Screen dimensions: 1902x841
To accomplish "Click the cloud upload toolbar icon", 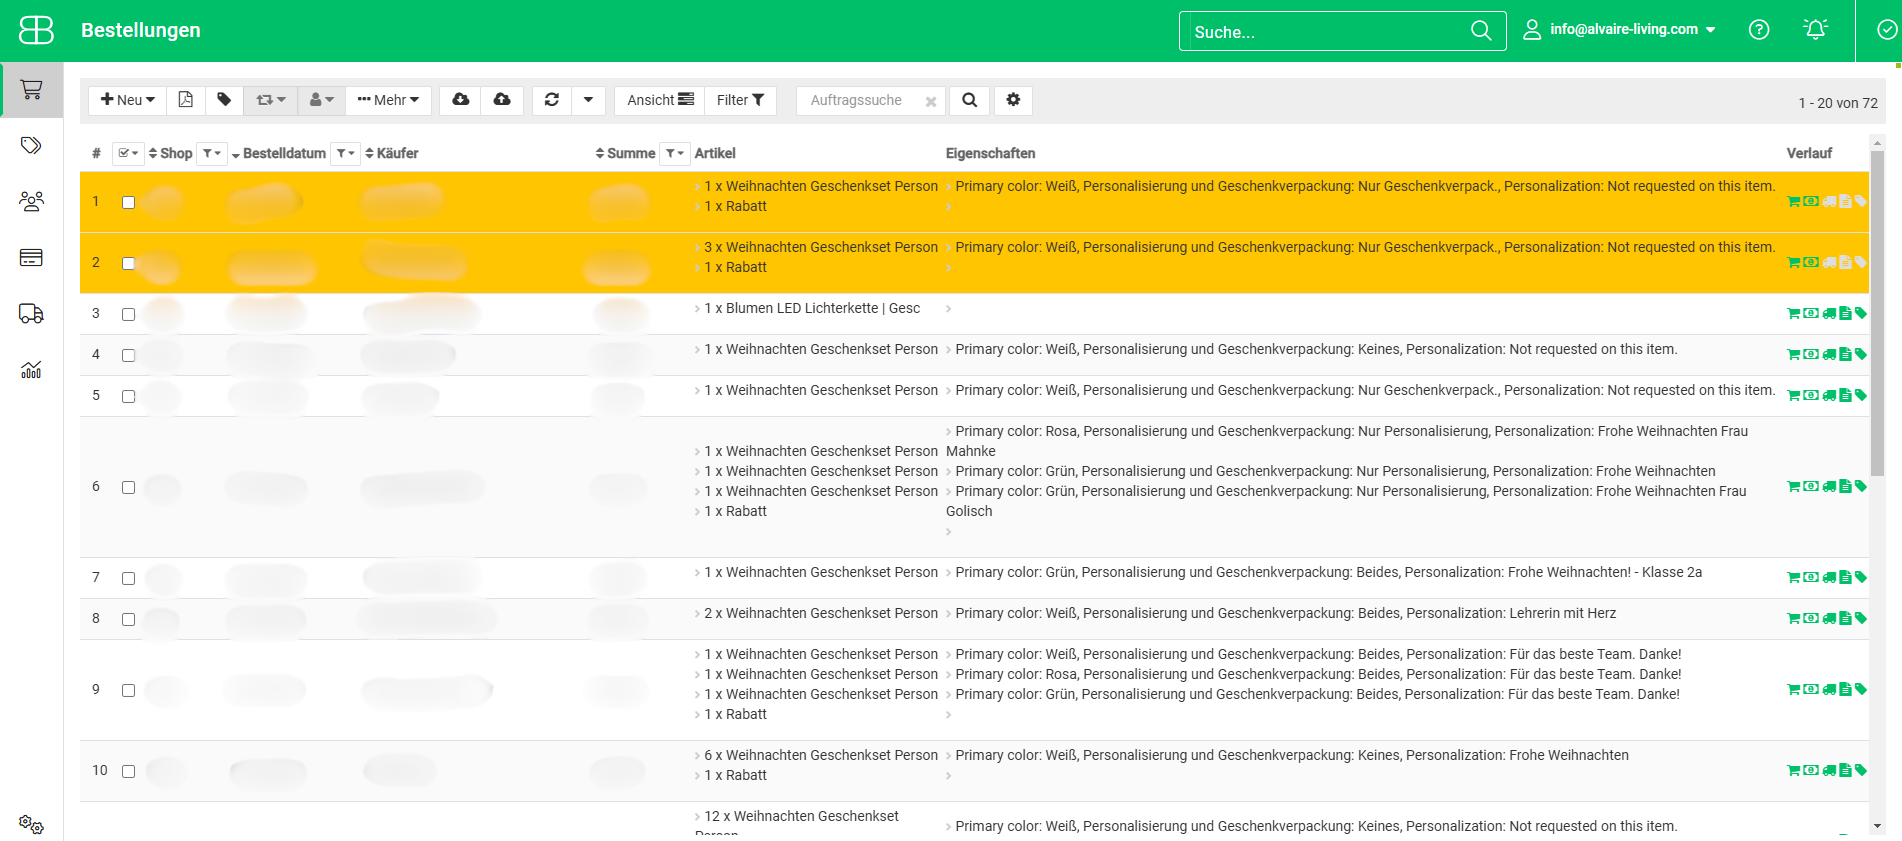I will [x=502, y=100].
